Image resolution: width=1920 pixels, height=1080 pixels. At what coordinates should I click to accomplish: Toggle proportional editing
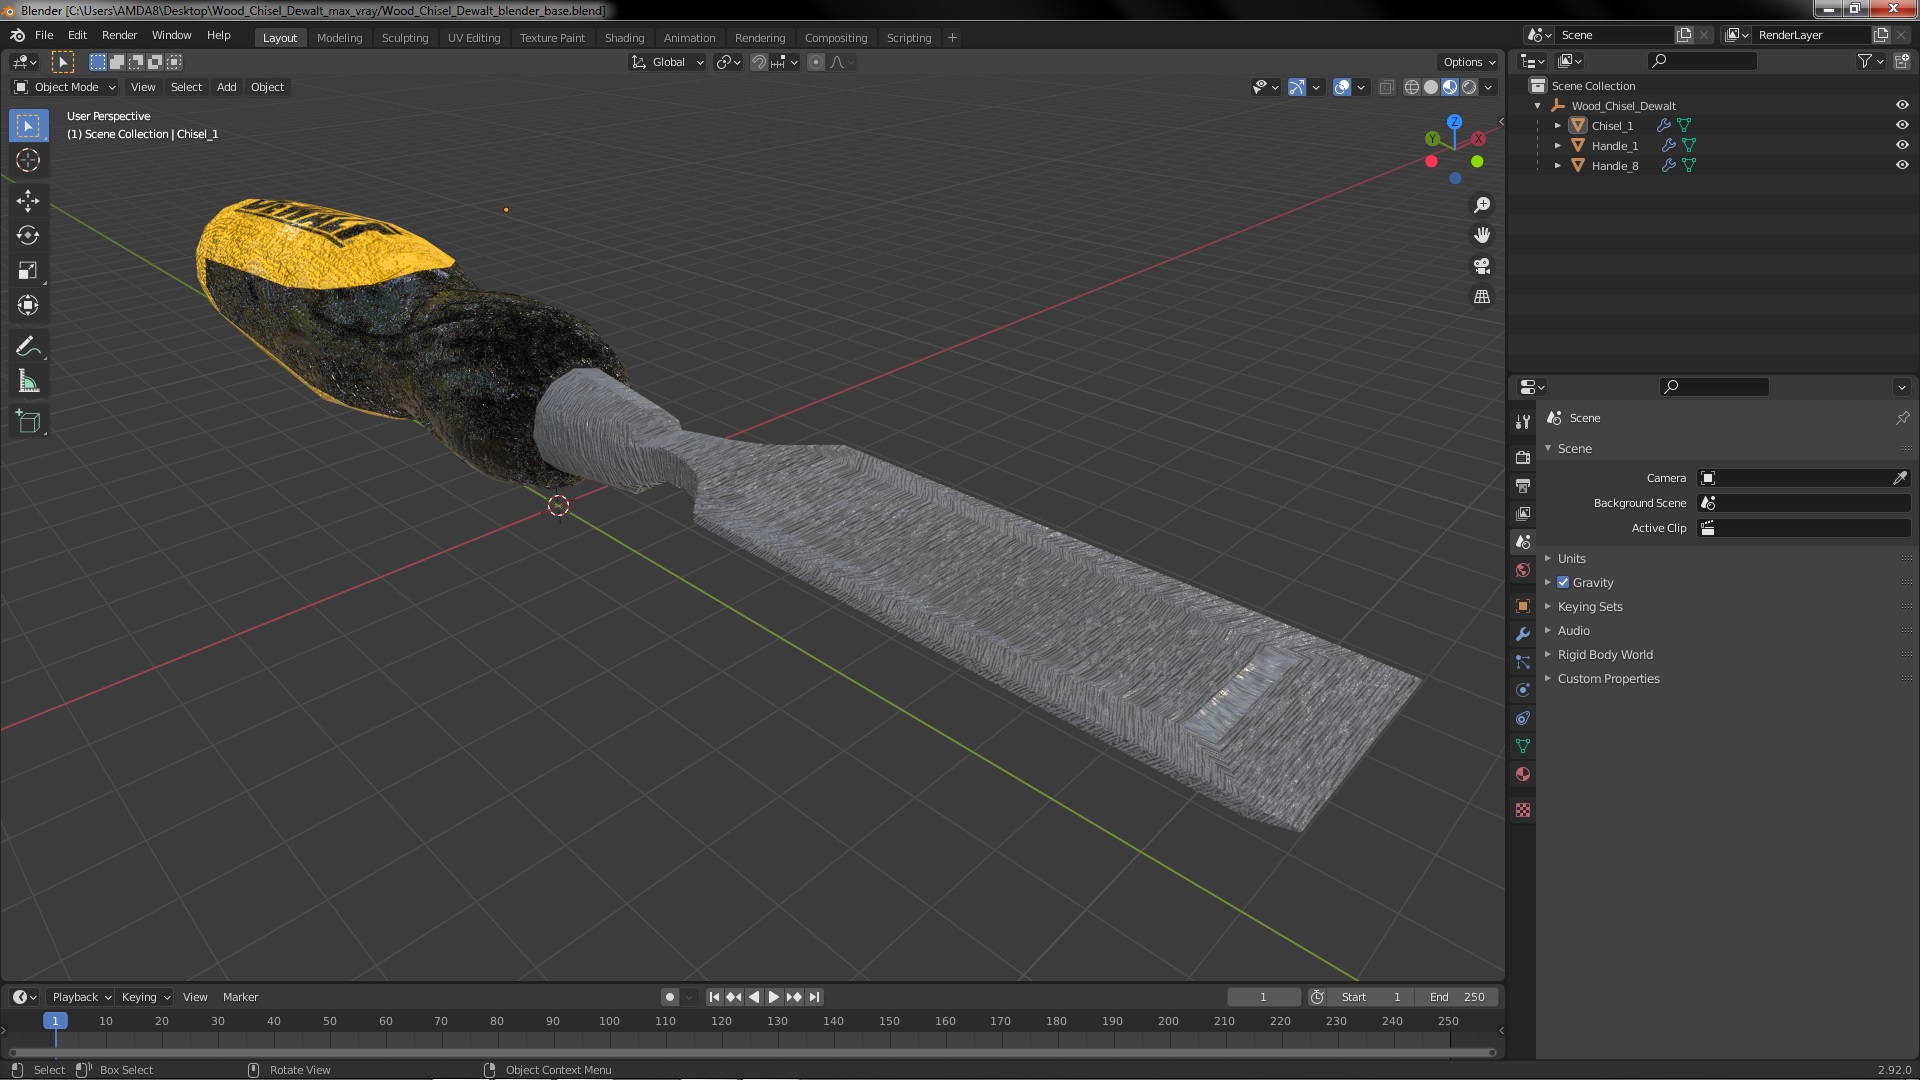pyautogui.click(x=816, y=62)
